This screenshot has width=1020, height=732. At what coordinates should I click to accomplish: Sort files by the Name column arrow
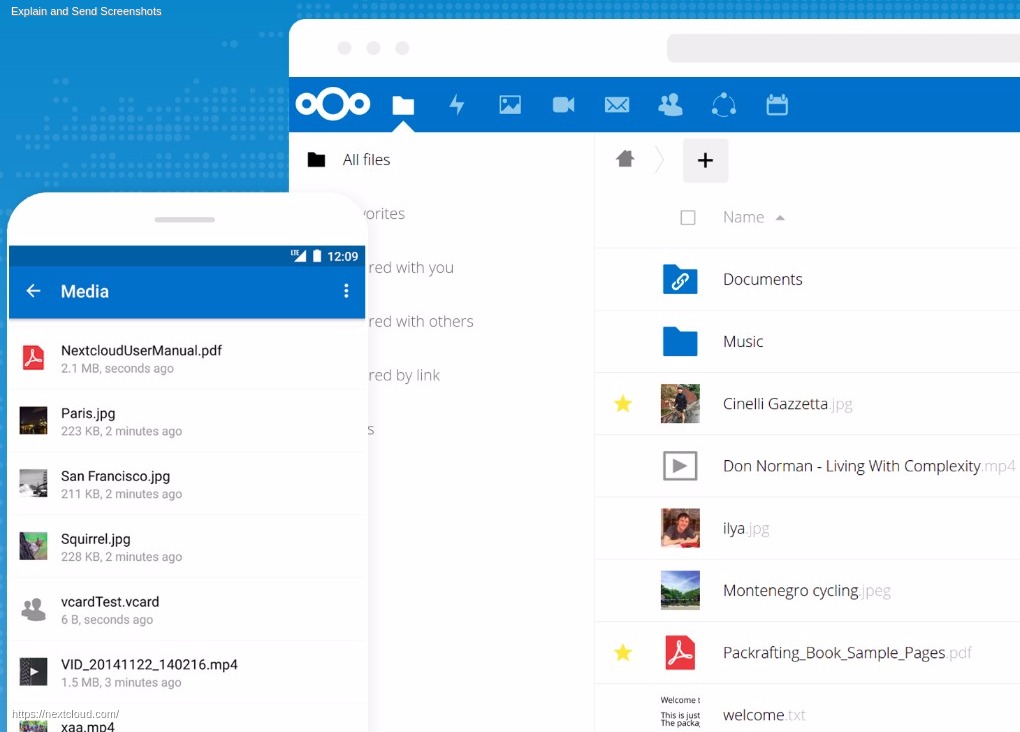tap(780, 218)
